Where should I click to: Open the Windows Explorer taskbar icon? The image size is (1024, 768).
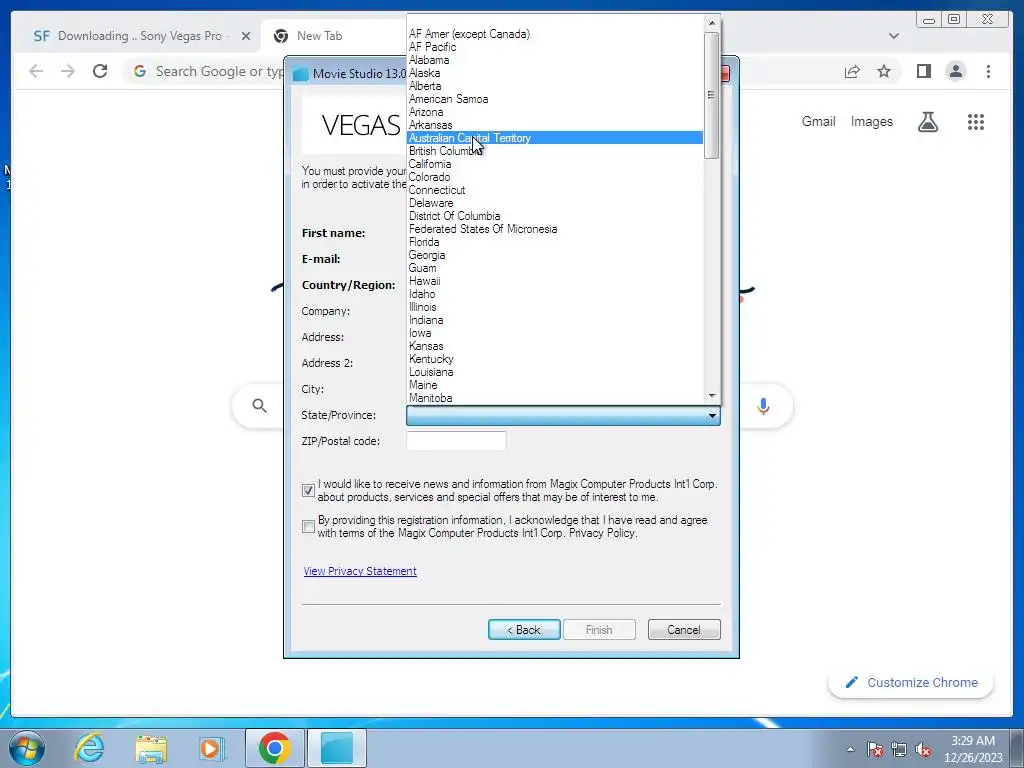(x=151, y=748)
